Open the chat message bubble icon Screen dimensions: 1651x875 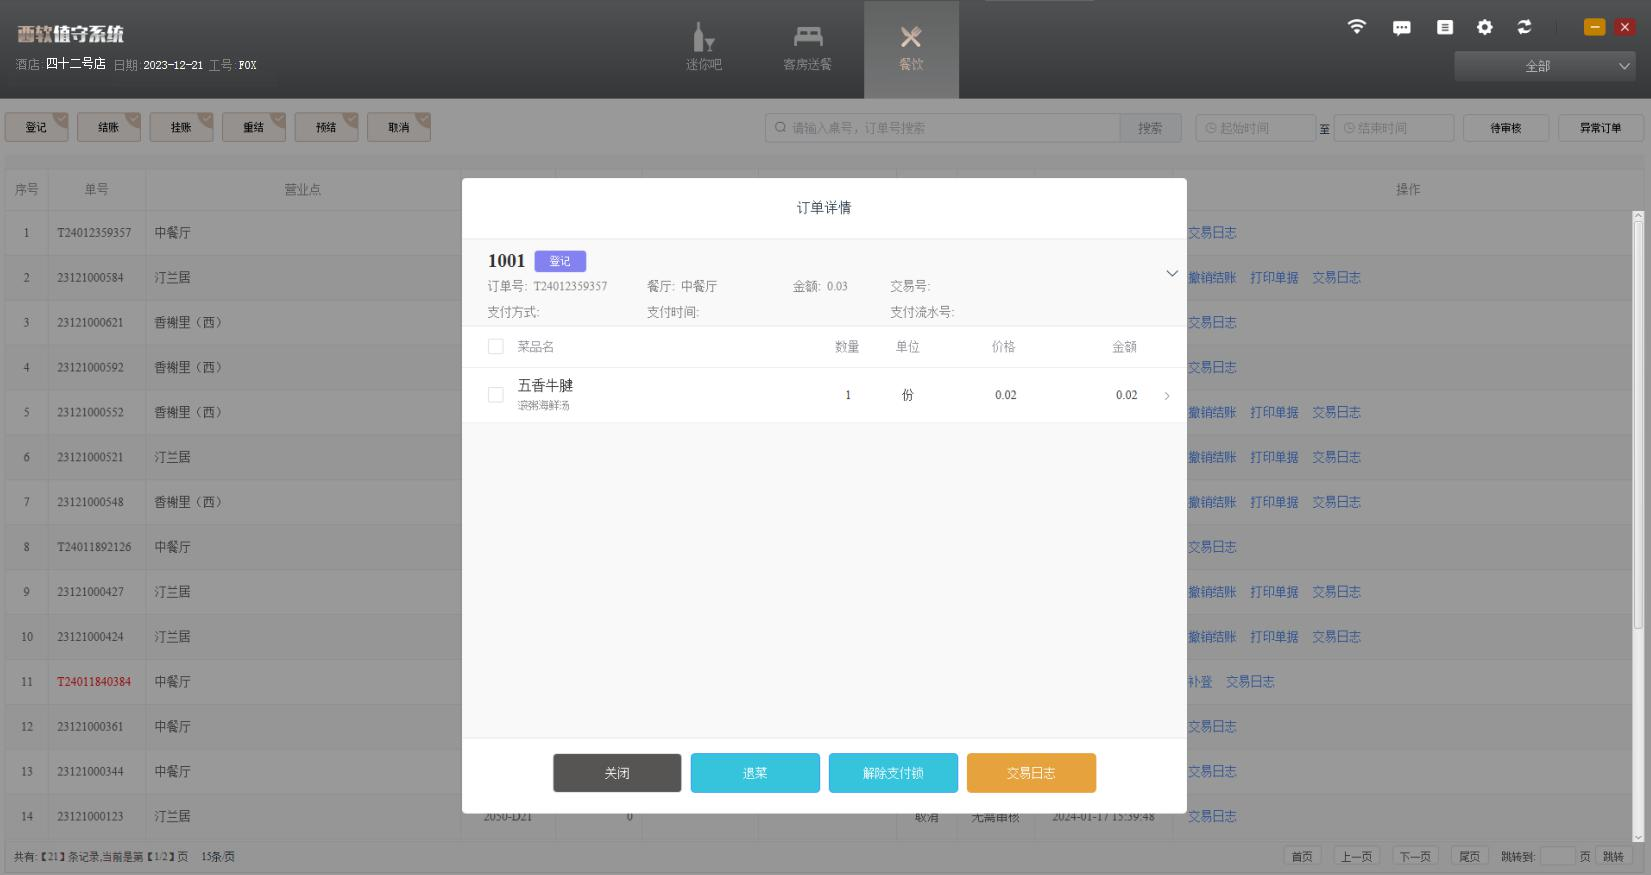[1401, 28]
